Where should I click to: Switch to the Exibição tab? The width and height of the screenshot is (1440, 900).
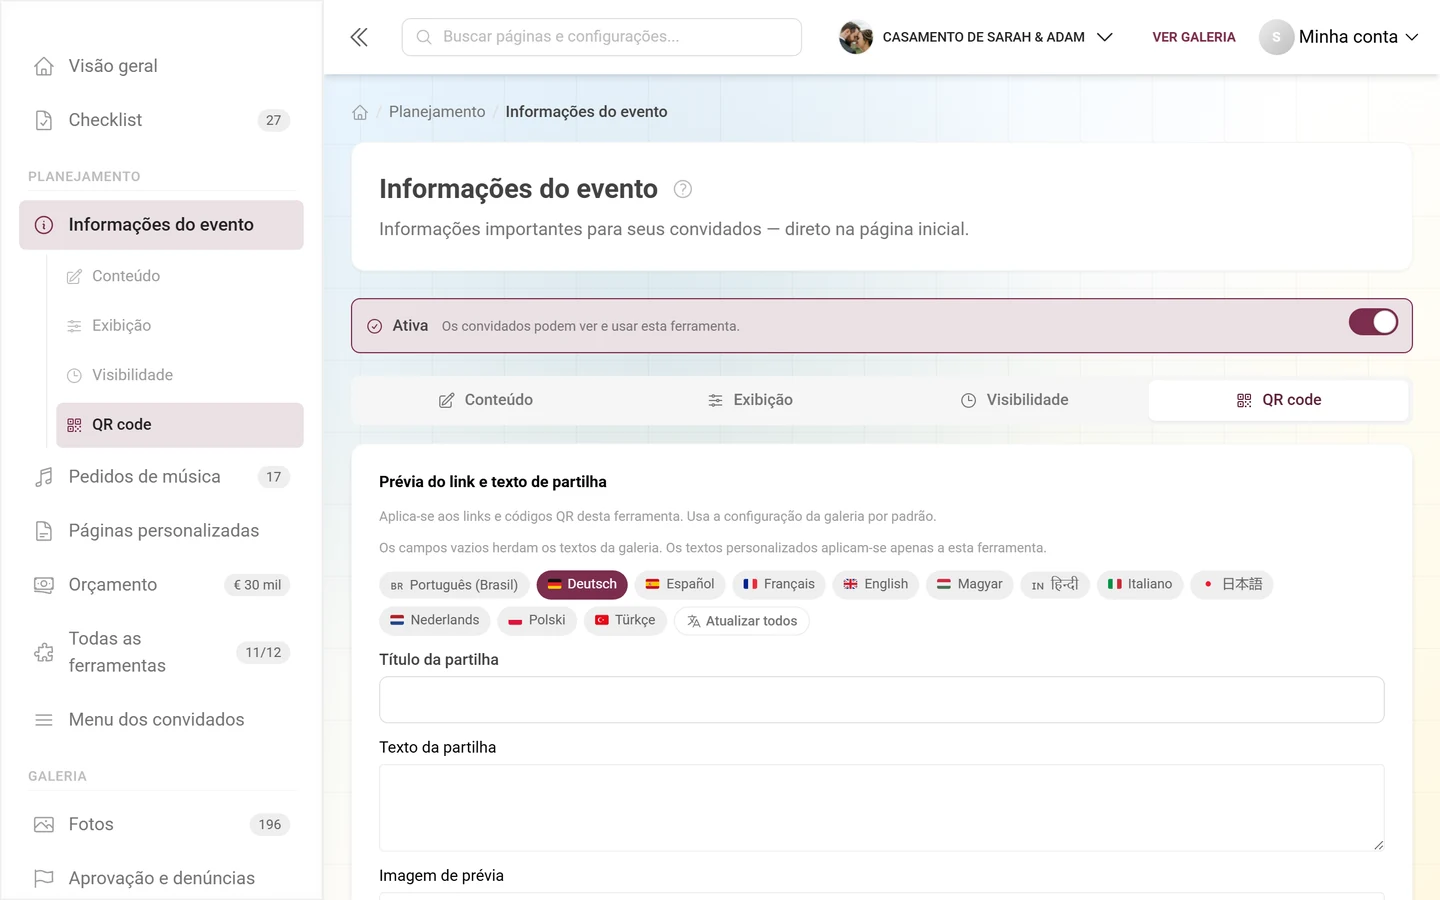750,400
